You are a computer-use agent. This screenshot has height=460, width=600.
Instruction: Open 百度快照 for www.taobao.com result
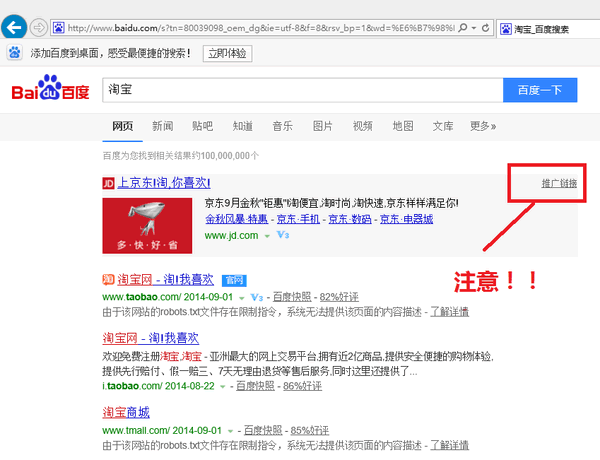click(292, 297)
